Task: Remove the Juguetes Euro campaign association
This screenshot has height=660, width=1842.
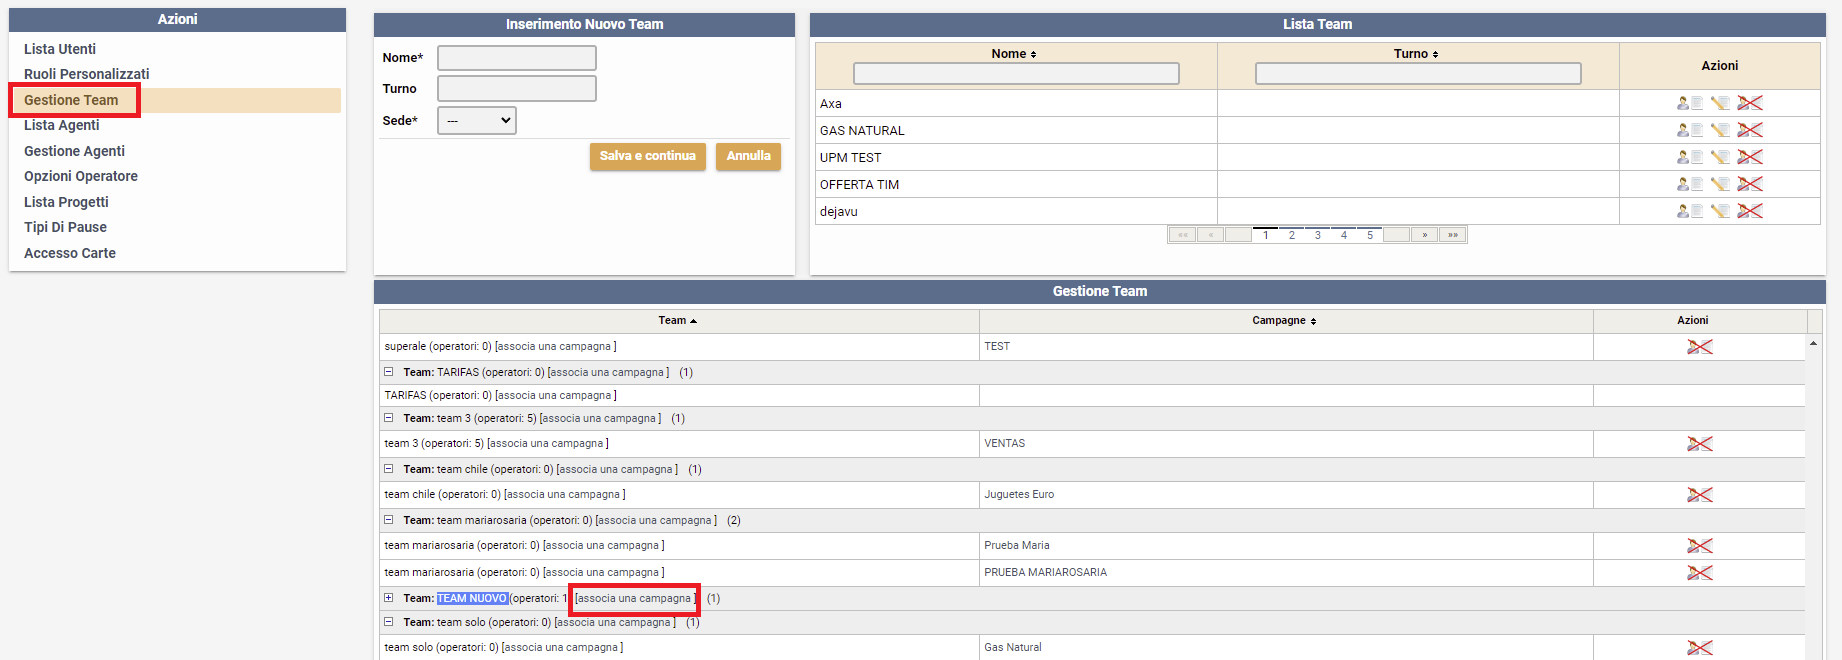Action: click(x=1699, y=495)
